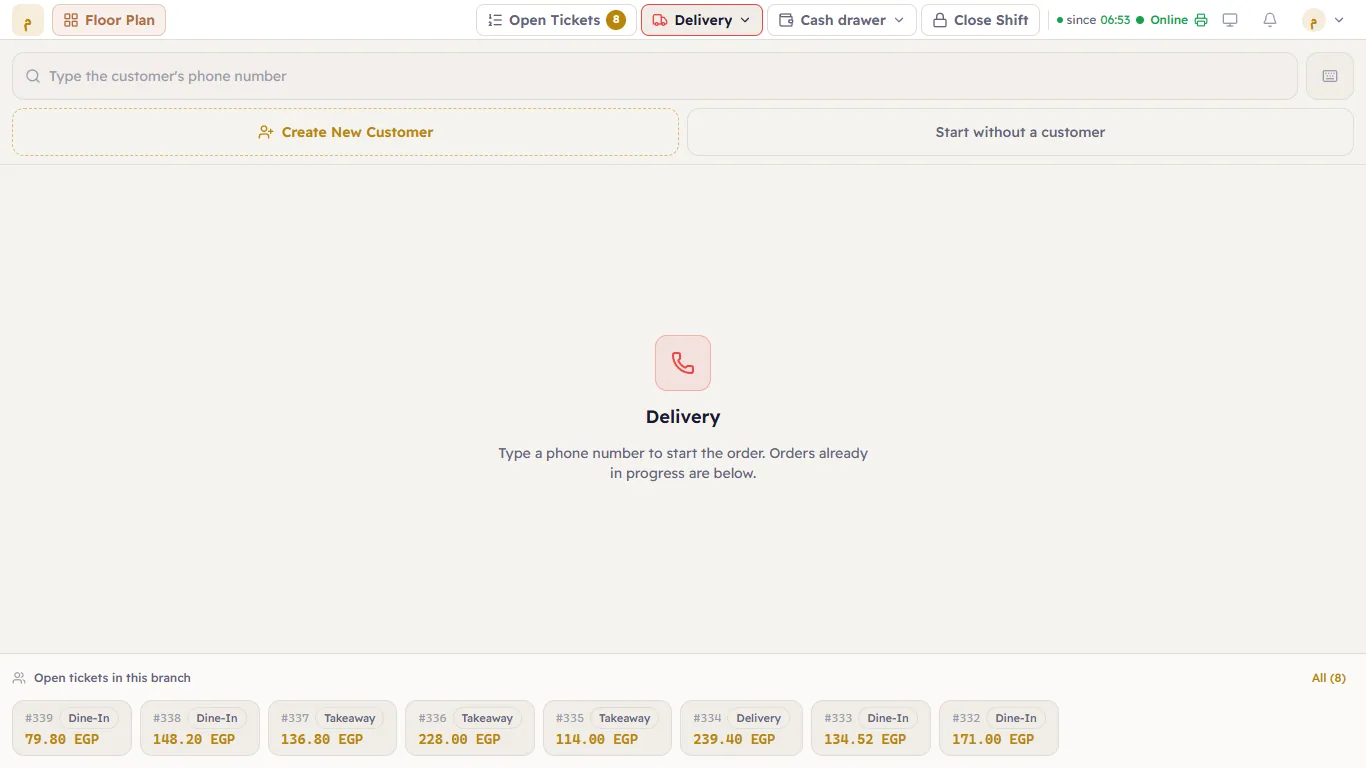Open ticket #334 Delivery 239.40 EGP

click(741, 728)
